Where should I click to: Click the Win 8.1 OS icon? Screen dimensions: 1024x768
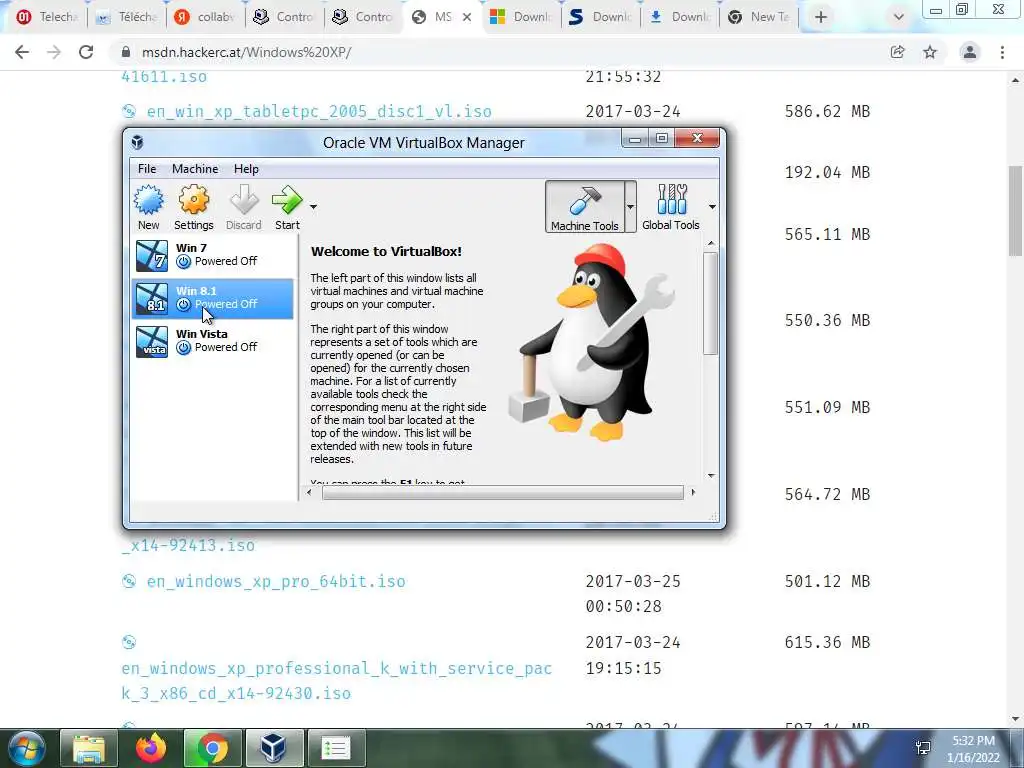152,298
